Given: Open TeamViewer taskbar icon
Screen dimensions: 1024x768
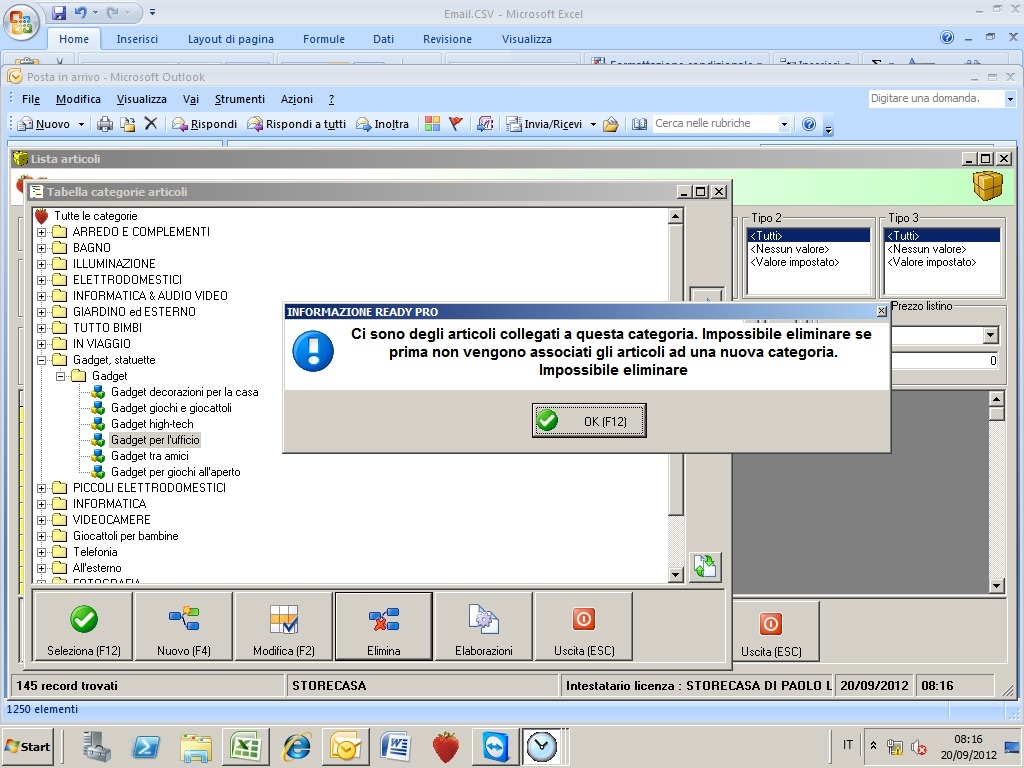Looking at the screenshot, I should tap(494, 746).
